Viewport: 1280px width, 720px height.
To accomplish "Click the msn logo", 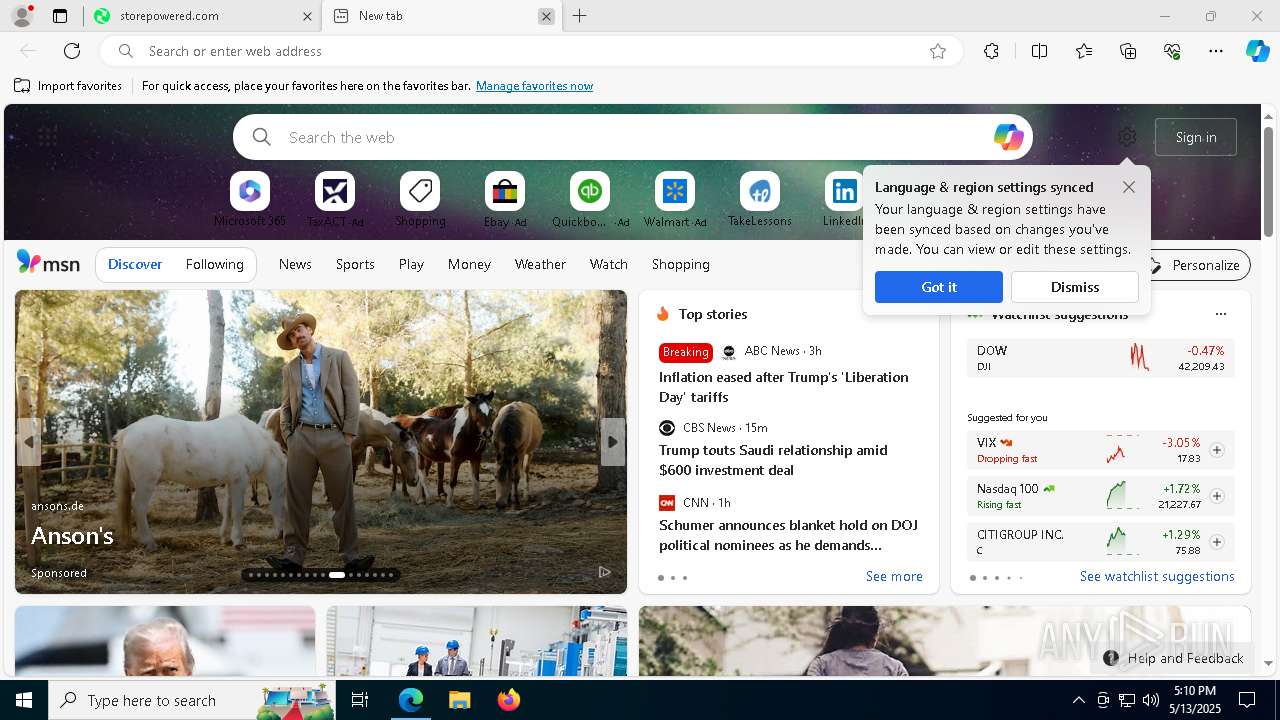I will [48, 263].
